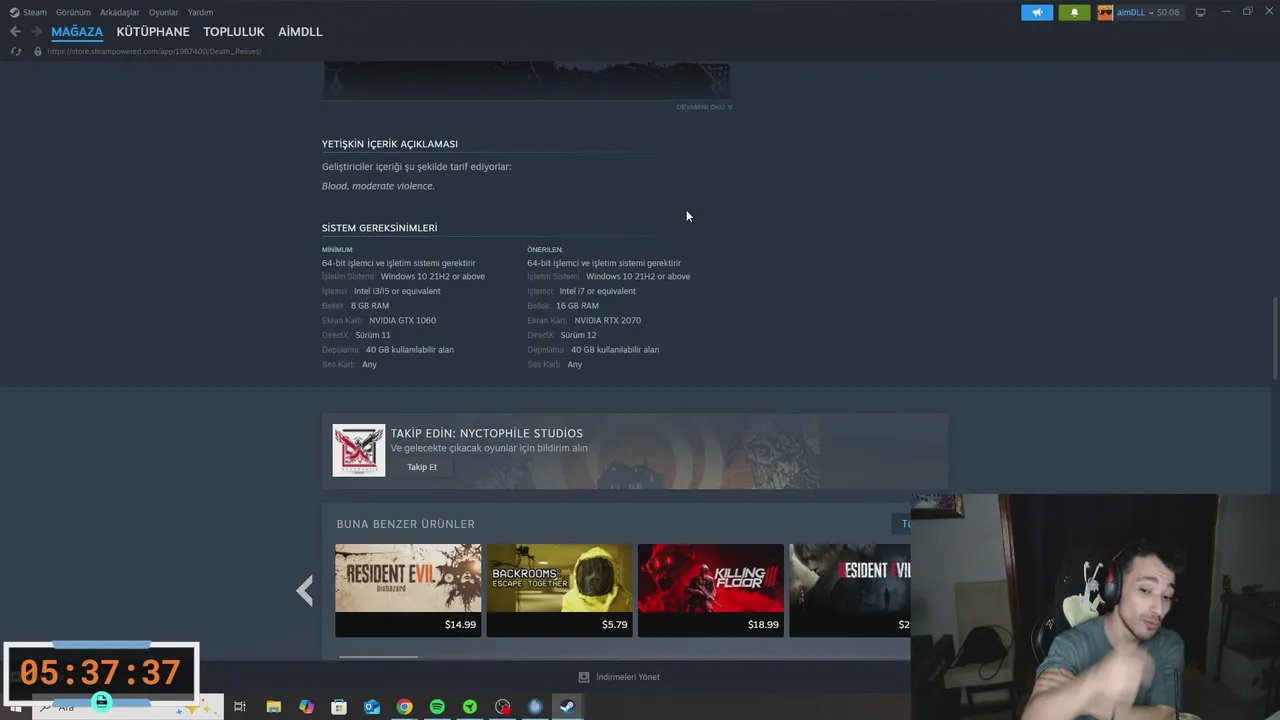
Task: Click the 8 GB RAM minimum value
Action: (370, 306)
